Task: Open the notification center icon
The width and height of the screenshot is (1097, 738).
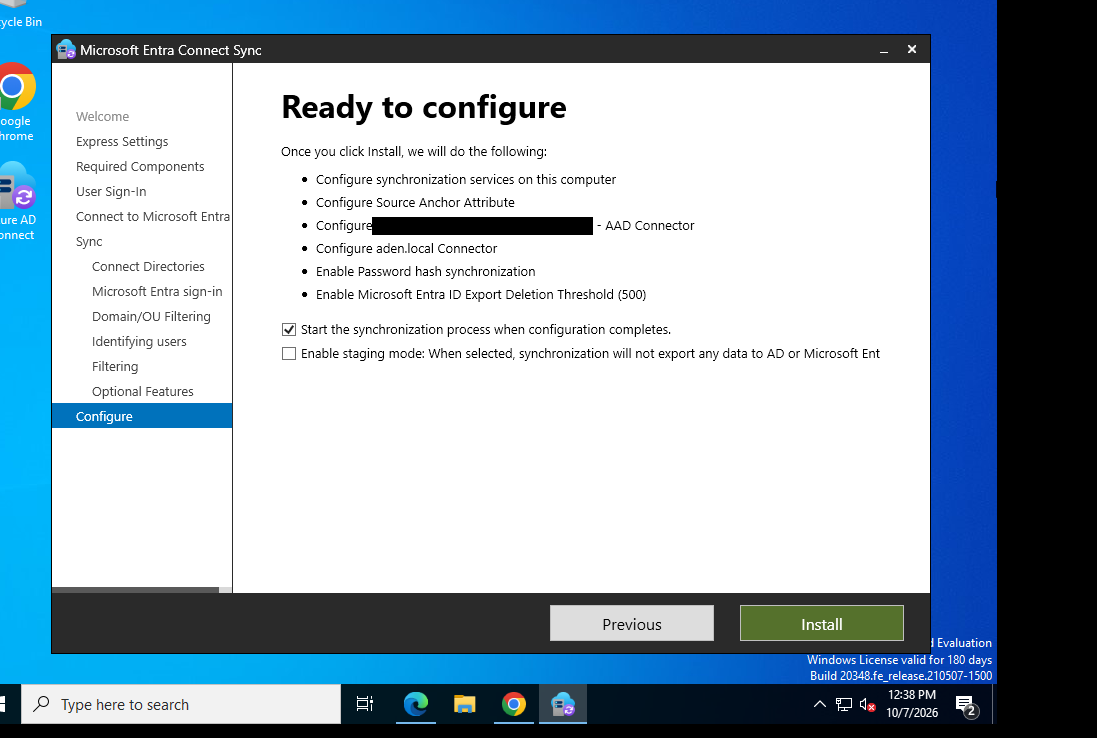Action: coord(967,706)
